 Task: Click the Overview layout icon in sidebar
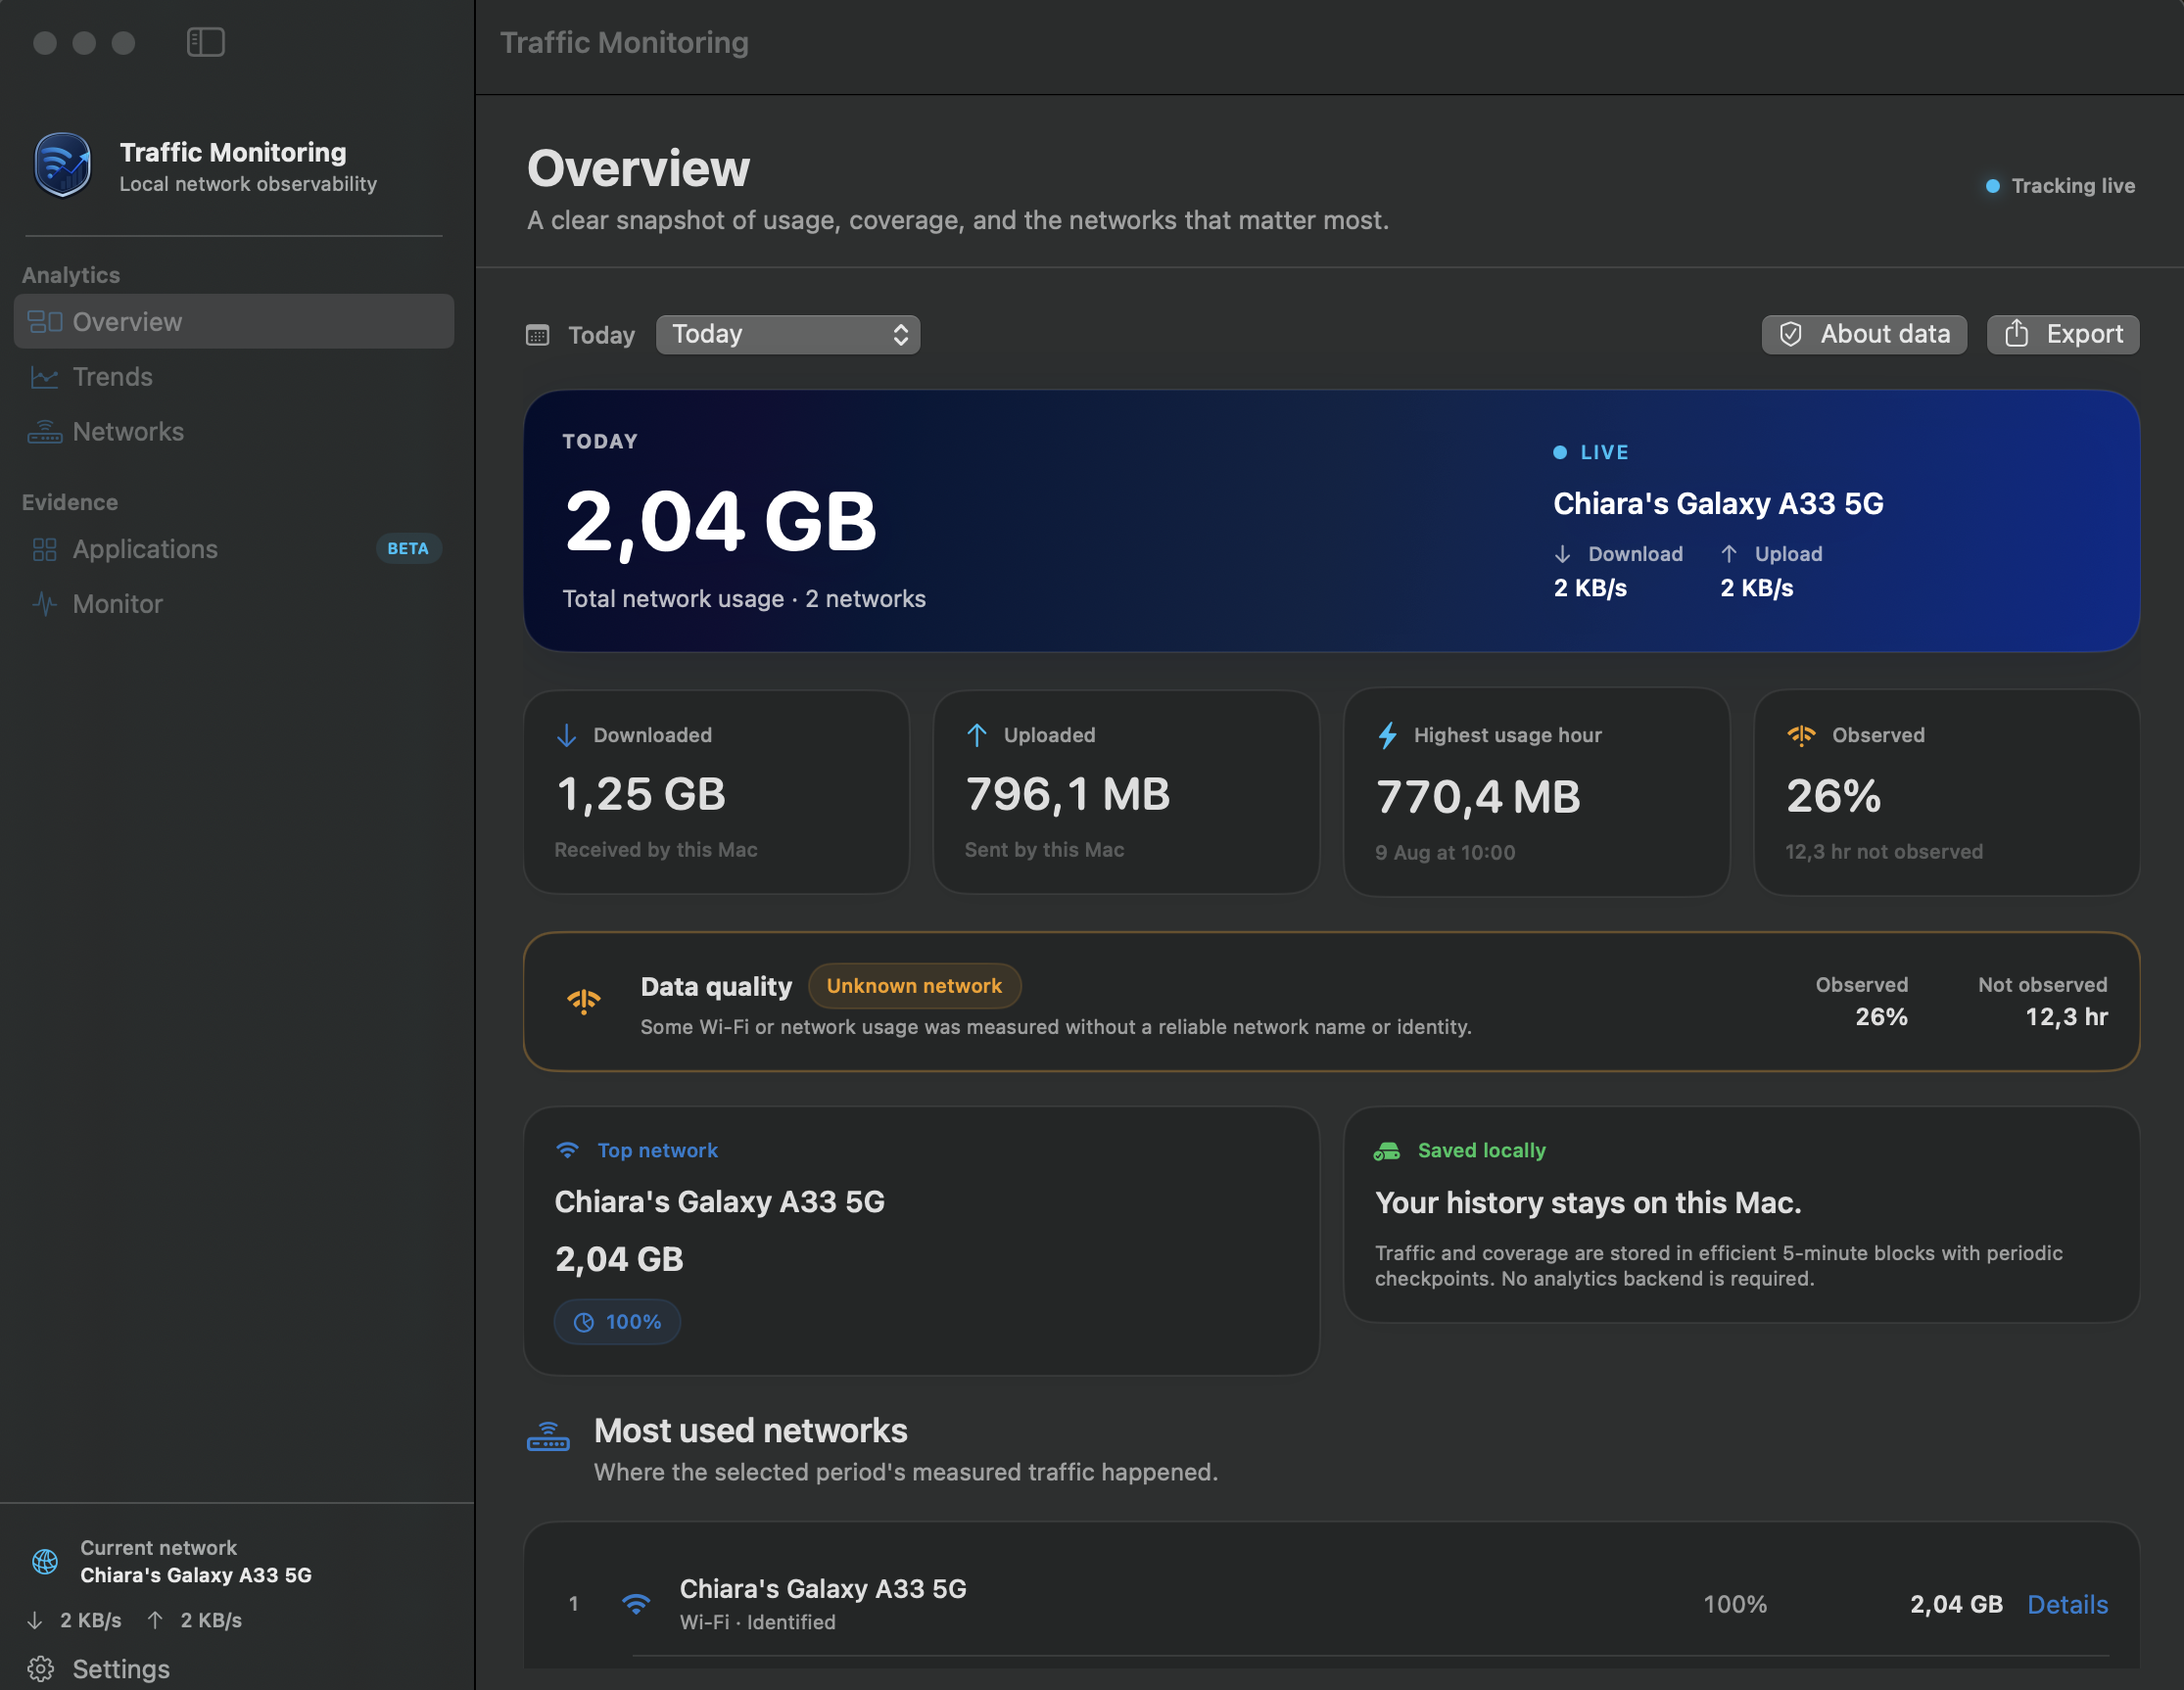[x=44, y=322]
